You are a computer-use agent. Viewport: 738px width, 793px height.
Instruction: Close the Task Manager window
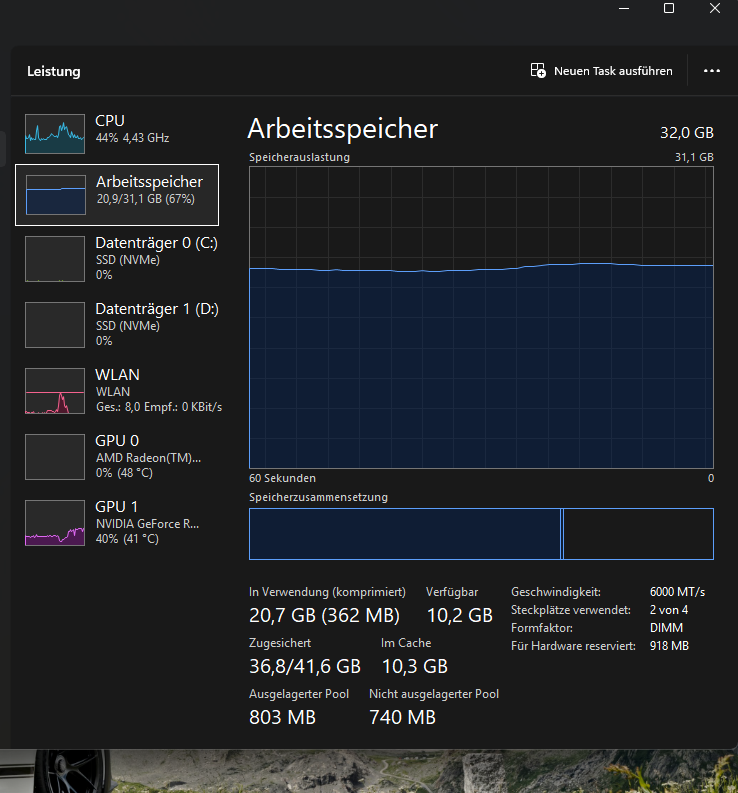(715, 8)
